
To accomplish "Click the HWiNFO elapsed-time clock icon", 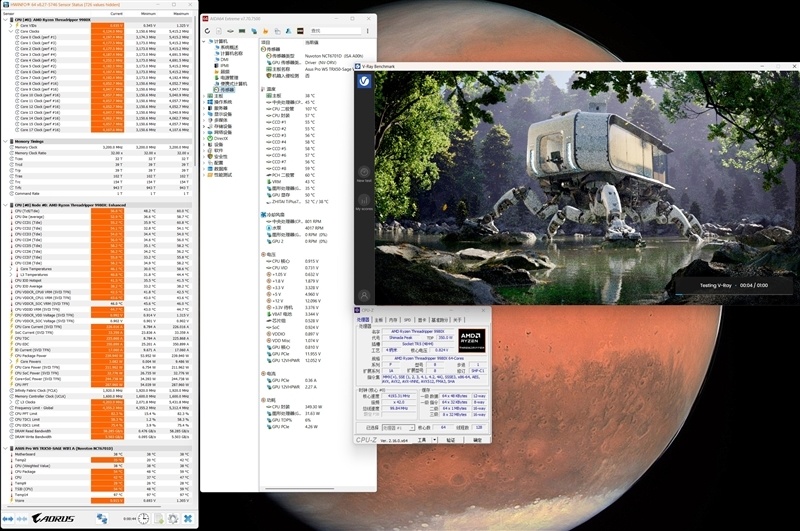I will pyautogui.click(x=143, y=518).
